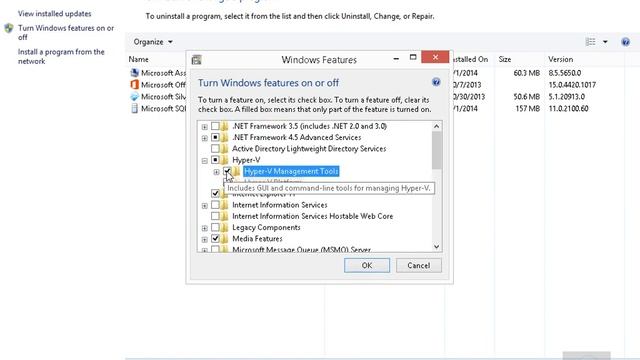640x360 pixels.
Task: Toggle the .NET Framework 4.5 Advanced Services checkbox
Action: [215, 138]
